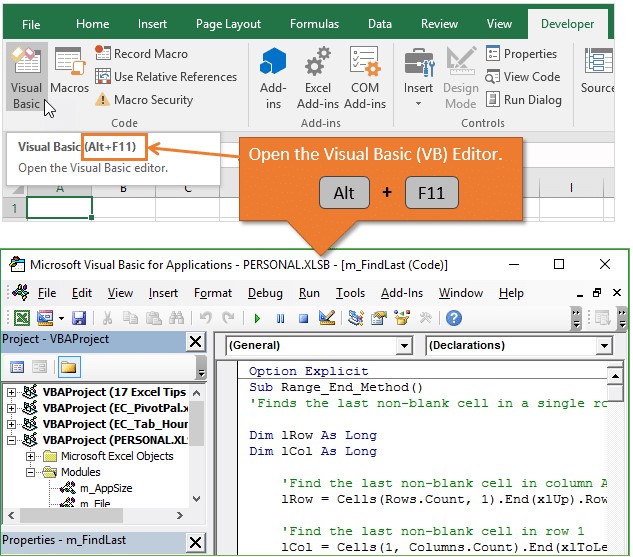Open the VBA editor Format menu

coord(213,293)
